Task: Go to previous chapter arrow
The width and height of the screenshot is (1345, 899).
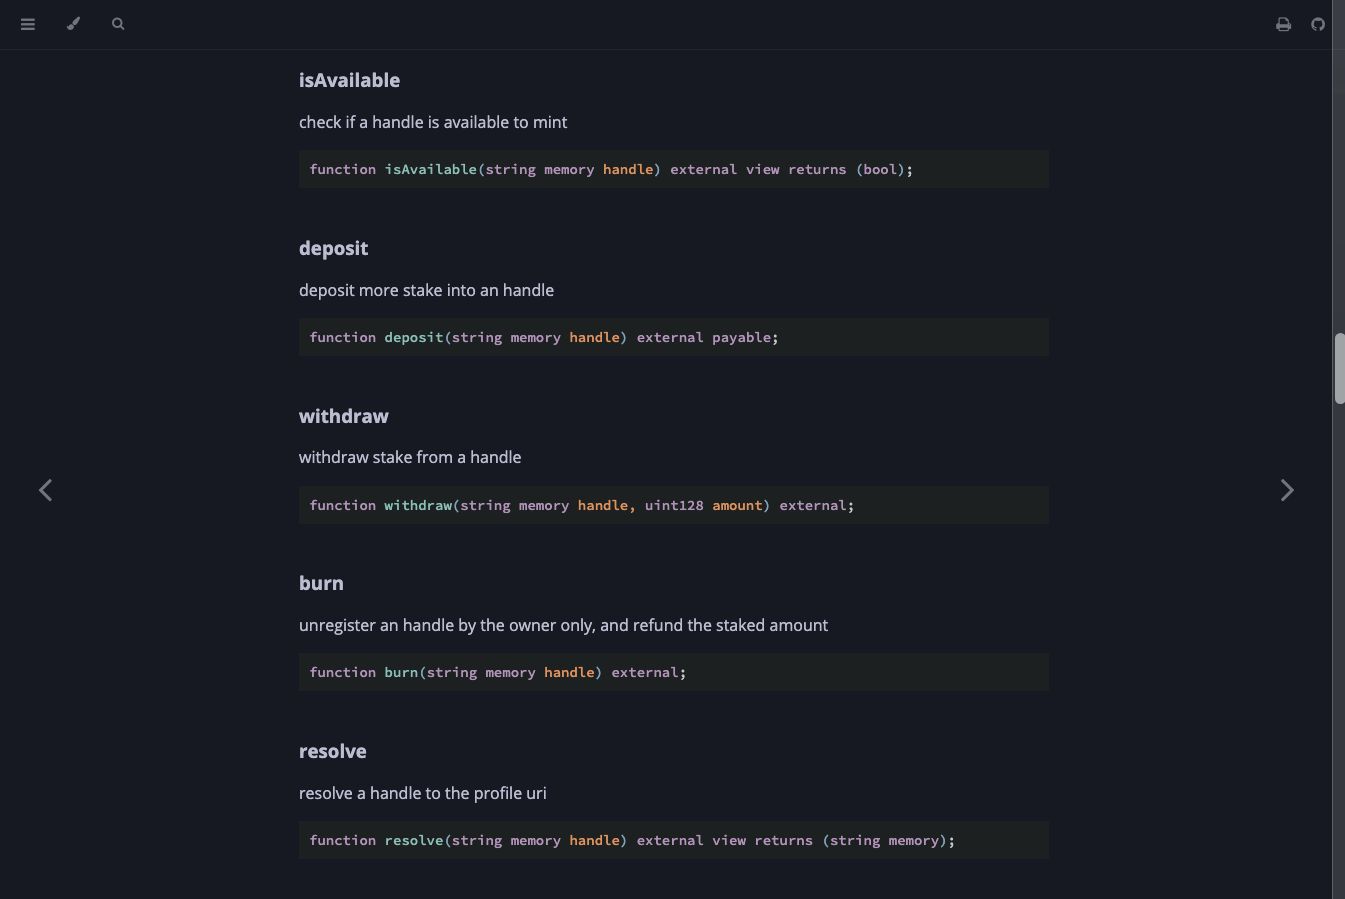Action: tap(45, 490)
